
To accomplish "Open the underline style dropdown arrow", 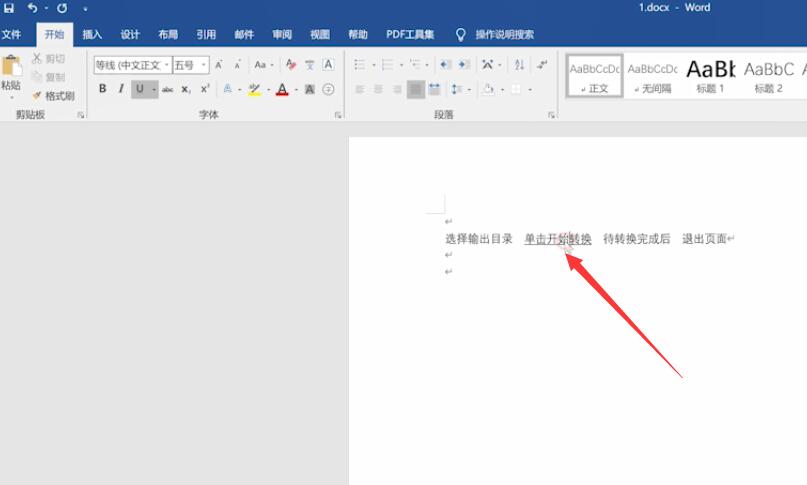I will point(154,90).
